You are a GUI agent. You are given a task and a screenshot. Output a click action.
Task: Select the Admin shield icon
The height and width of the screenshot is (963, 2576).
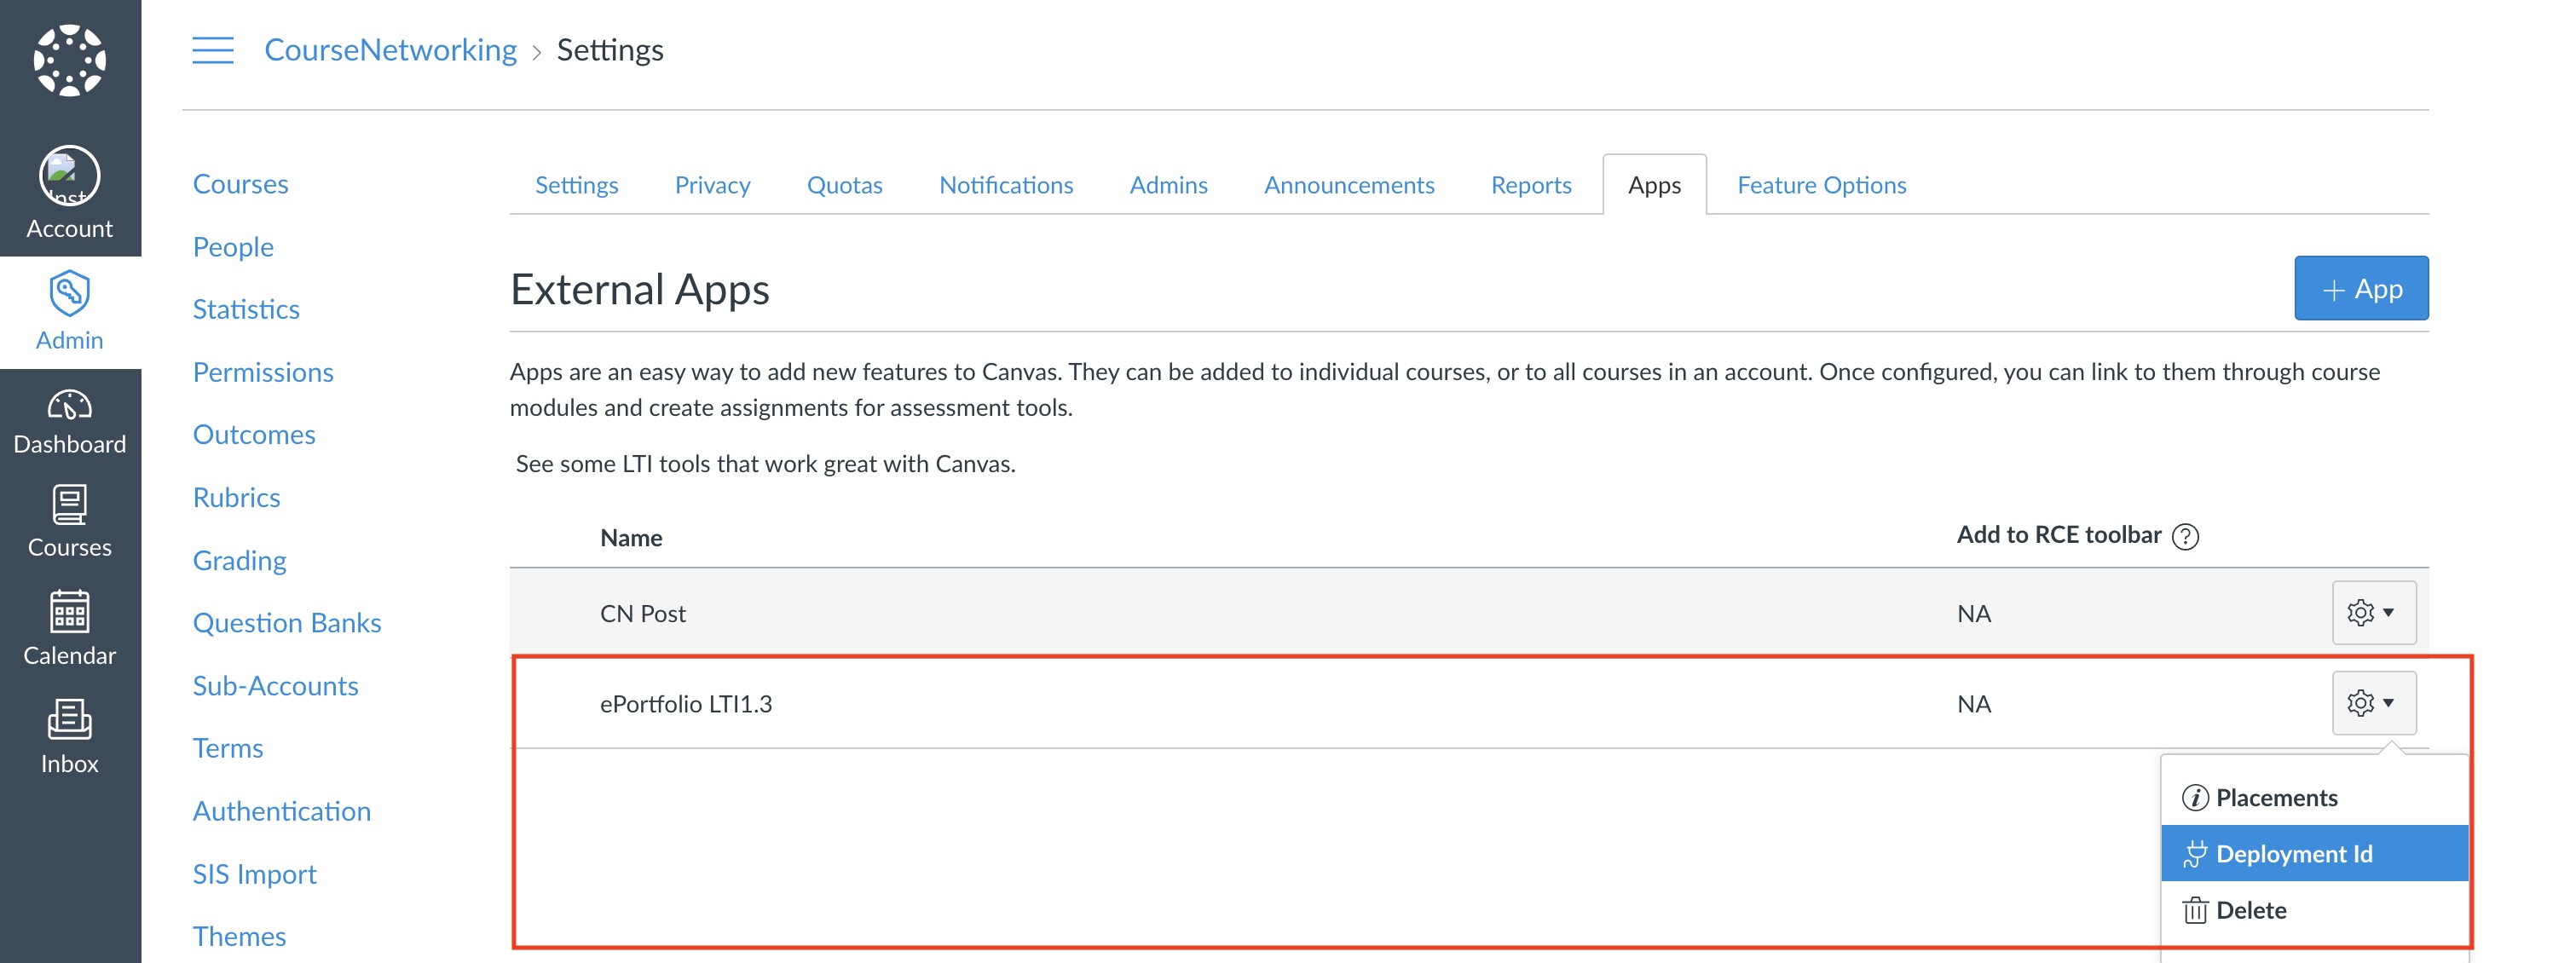click(x=69, y=294)
